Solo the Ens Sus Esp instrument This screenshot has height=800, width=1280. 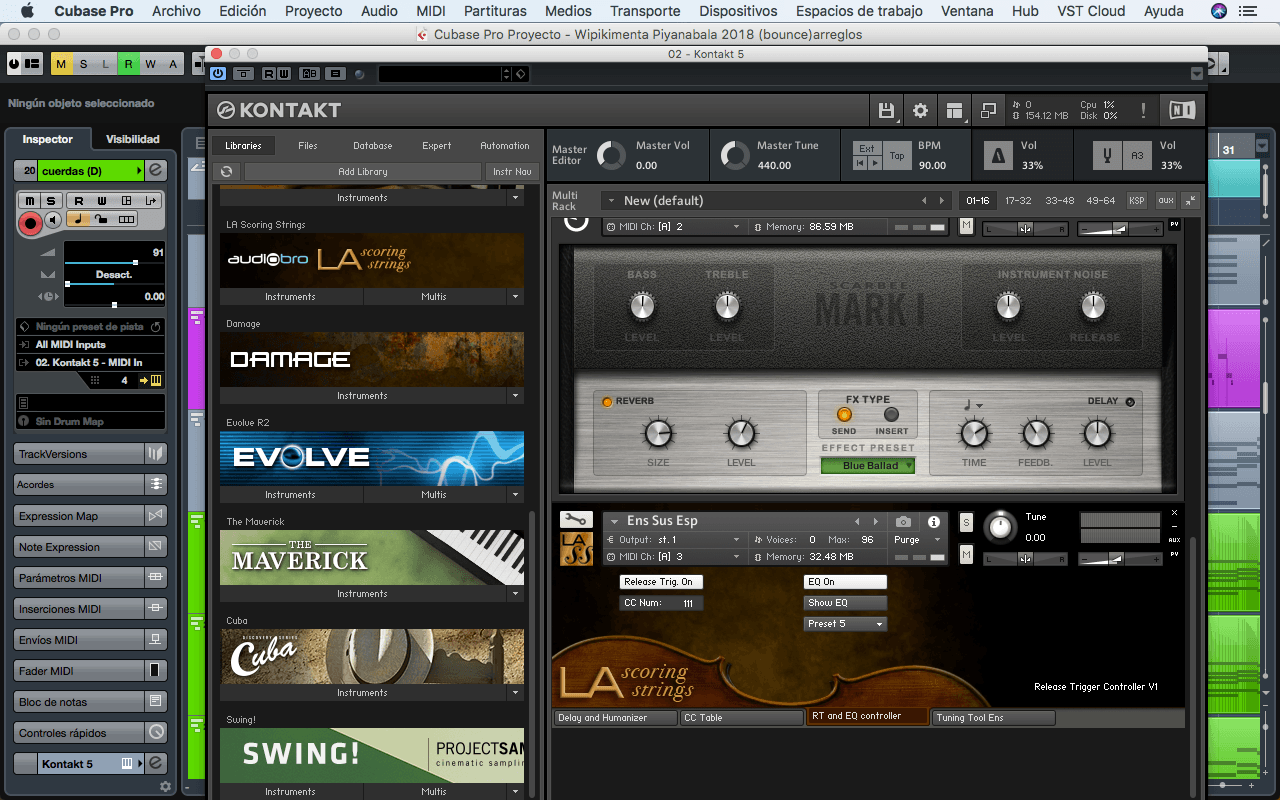pos(966,521)
